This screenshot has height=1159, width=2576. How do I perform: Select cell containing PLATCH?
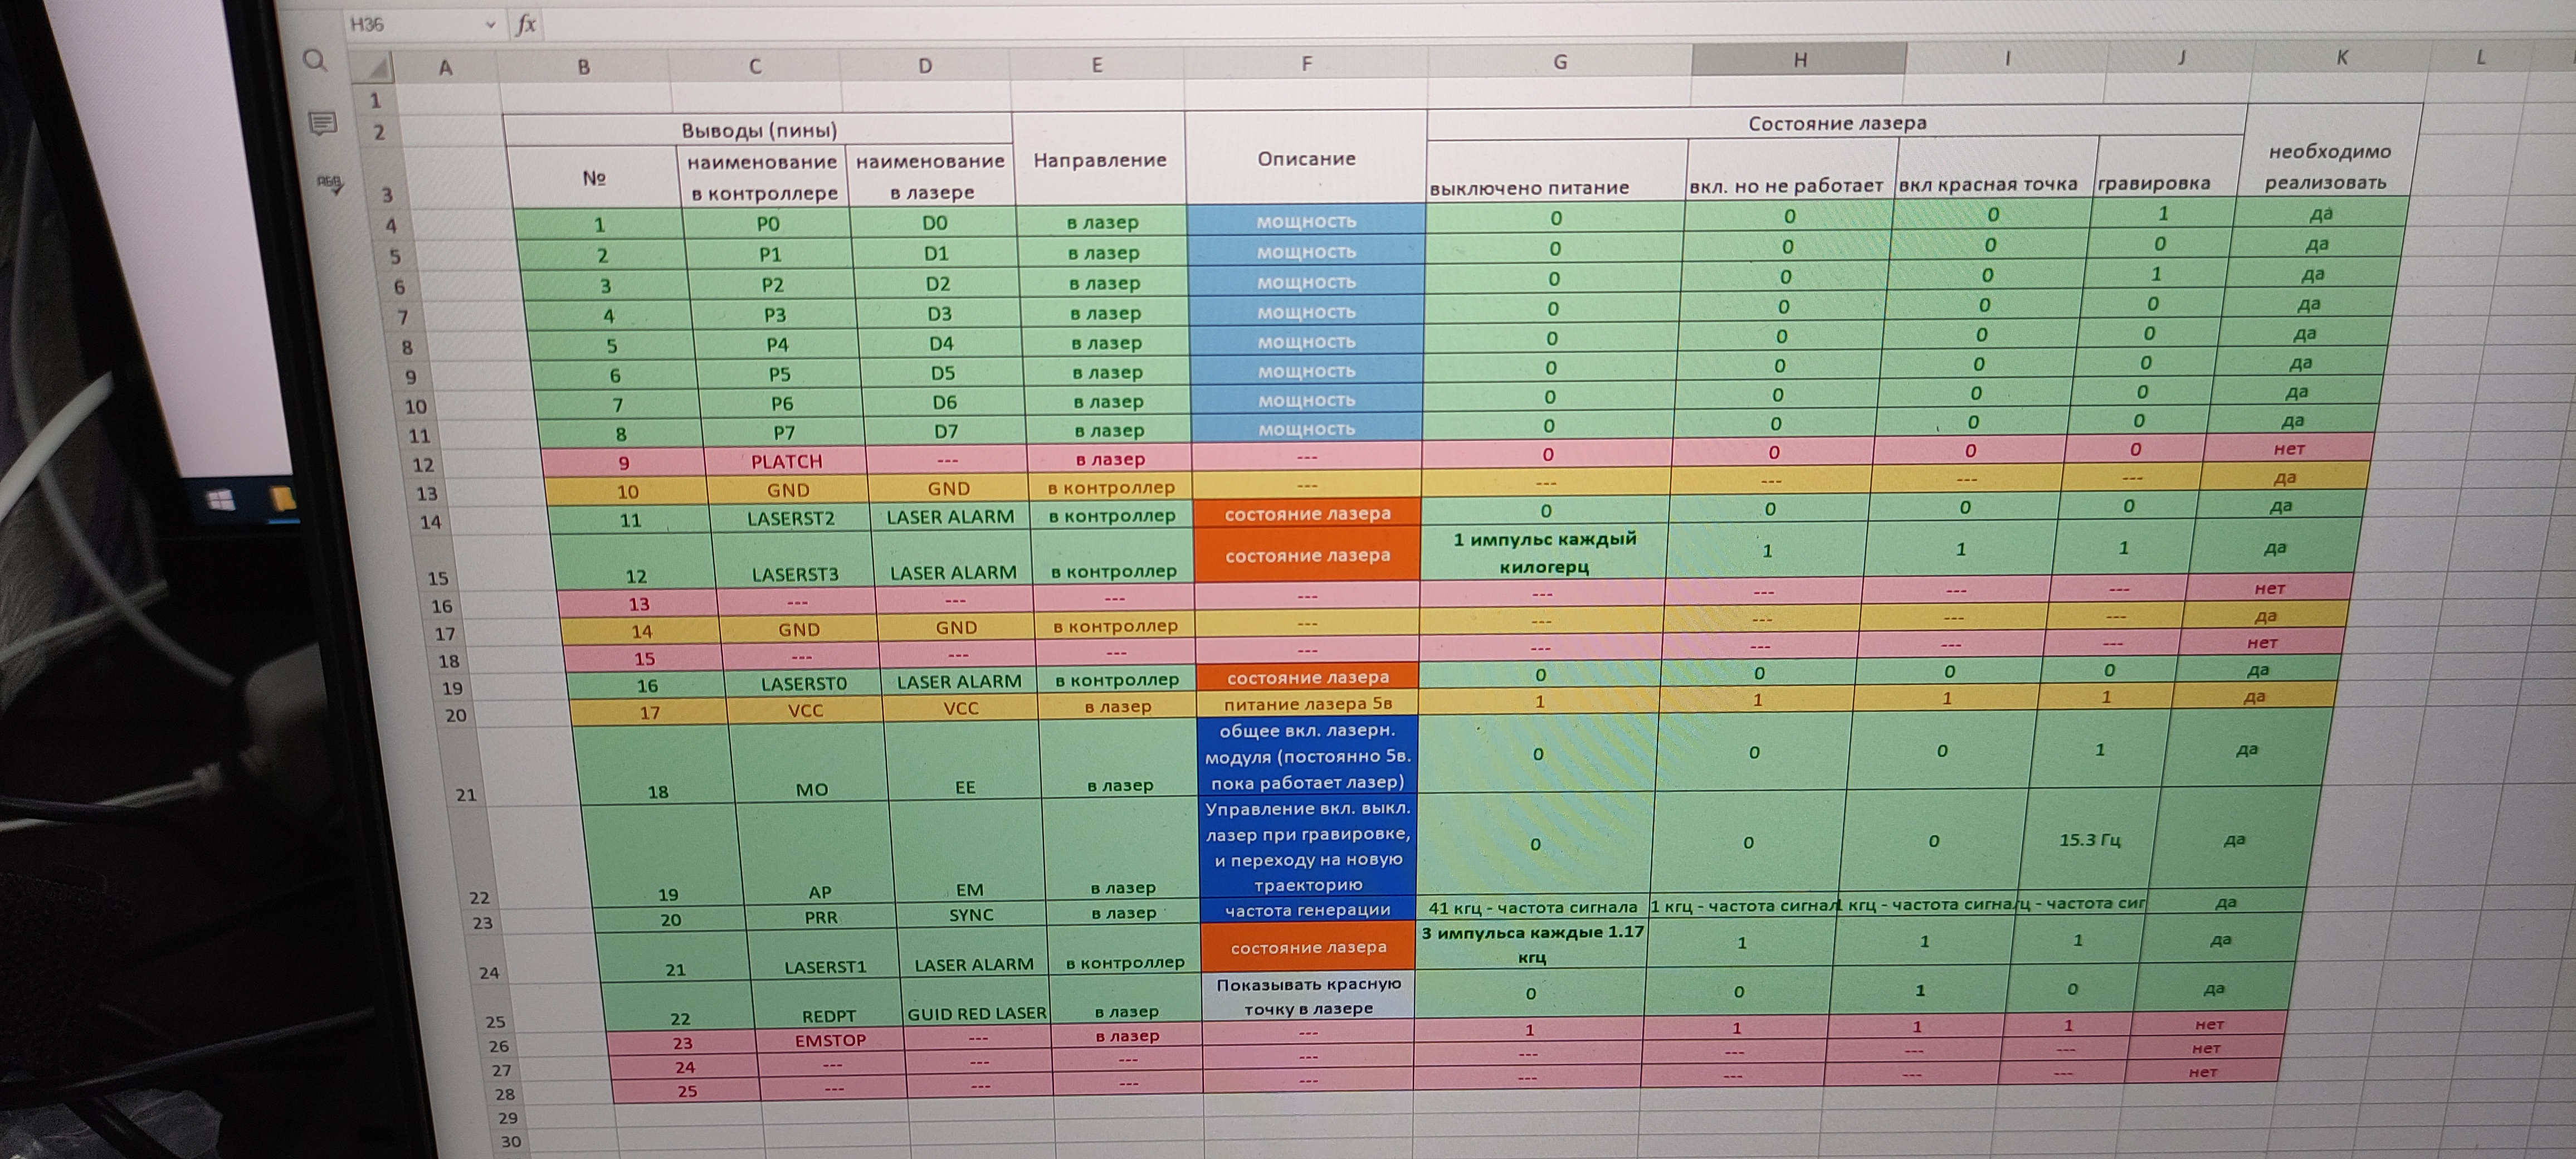tap(786, 461)
